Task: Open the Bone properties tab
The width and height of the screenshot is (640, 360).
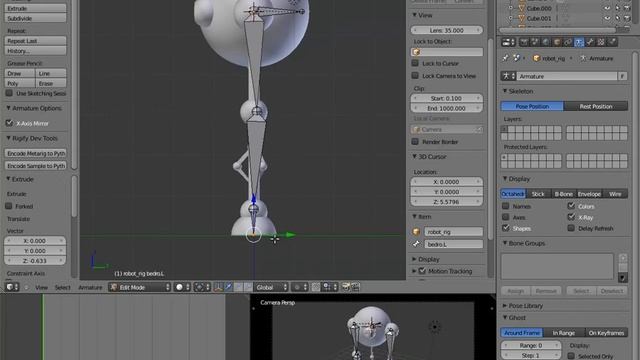Action: coord(590,42)
